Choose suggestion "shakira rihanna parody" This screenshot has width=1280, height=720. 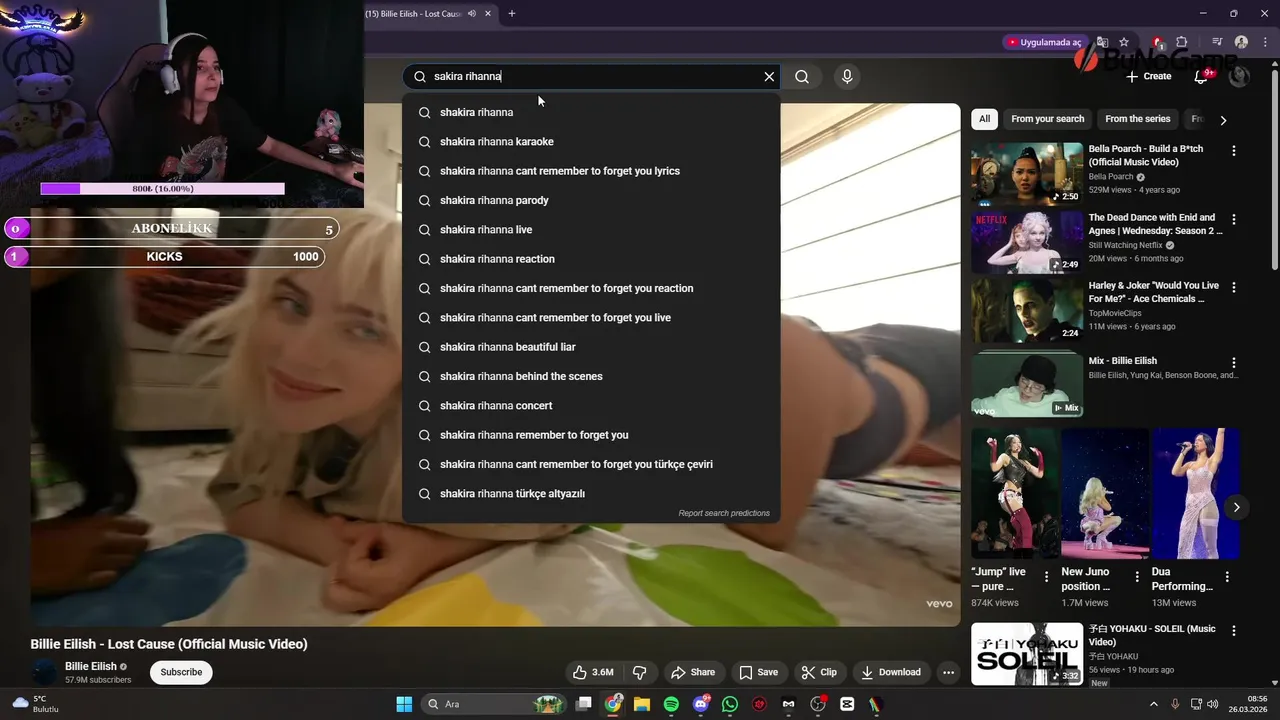[591, 200]
